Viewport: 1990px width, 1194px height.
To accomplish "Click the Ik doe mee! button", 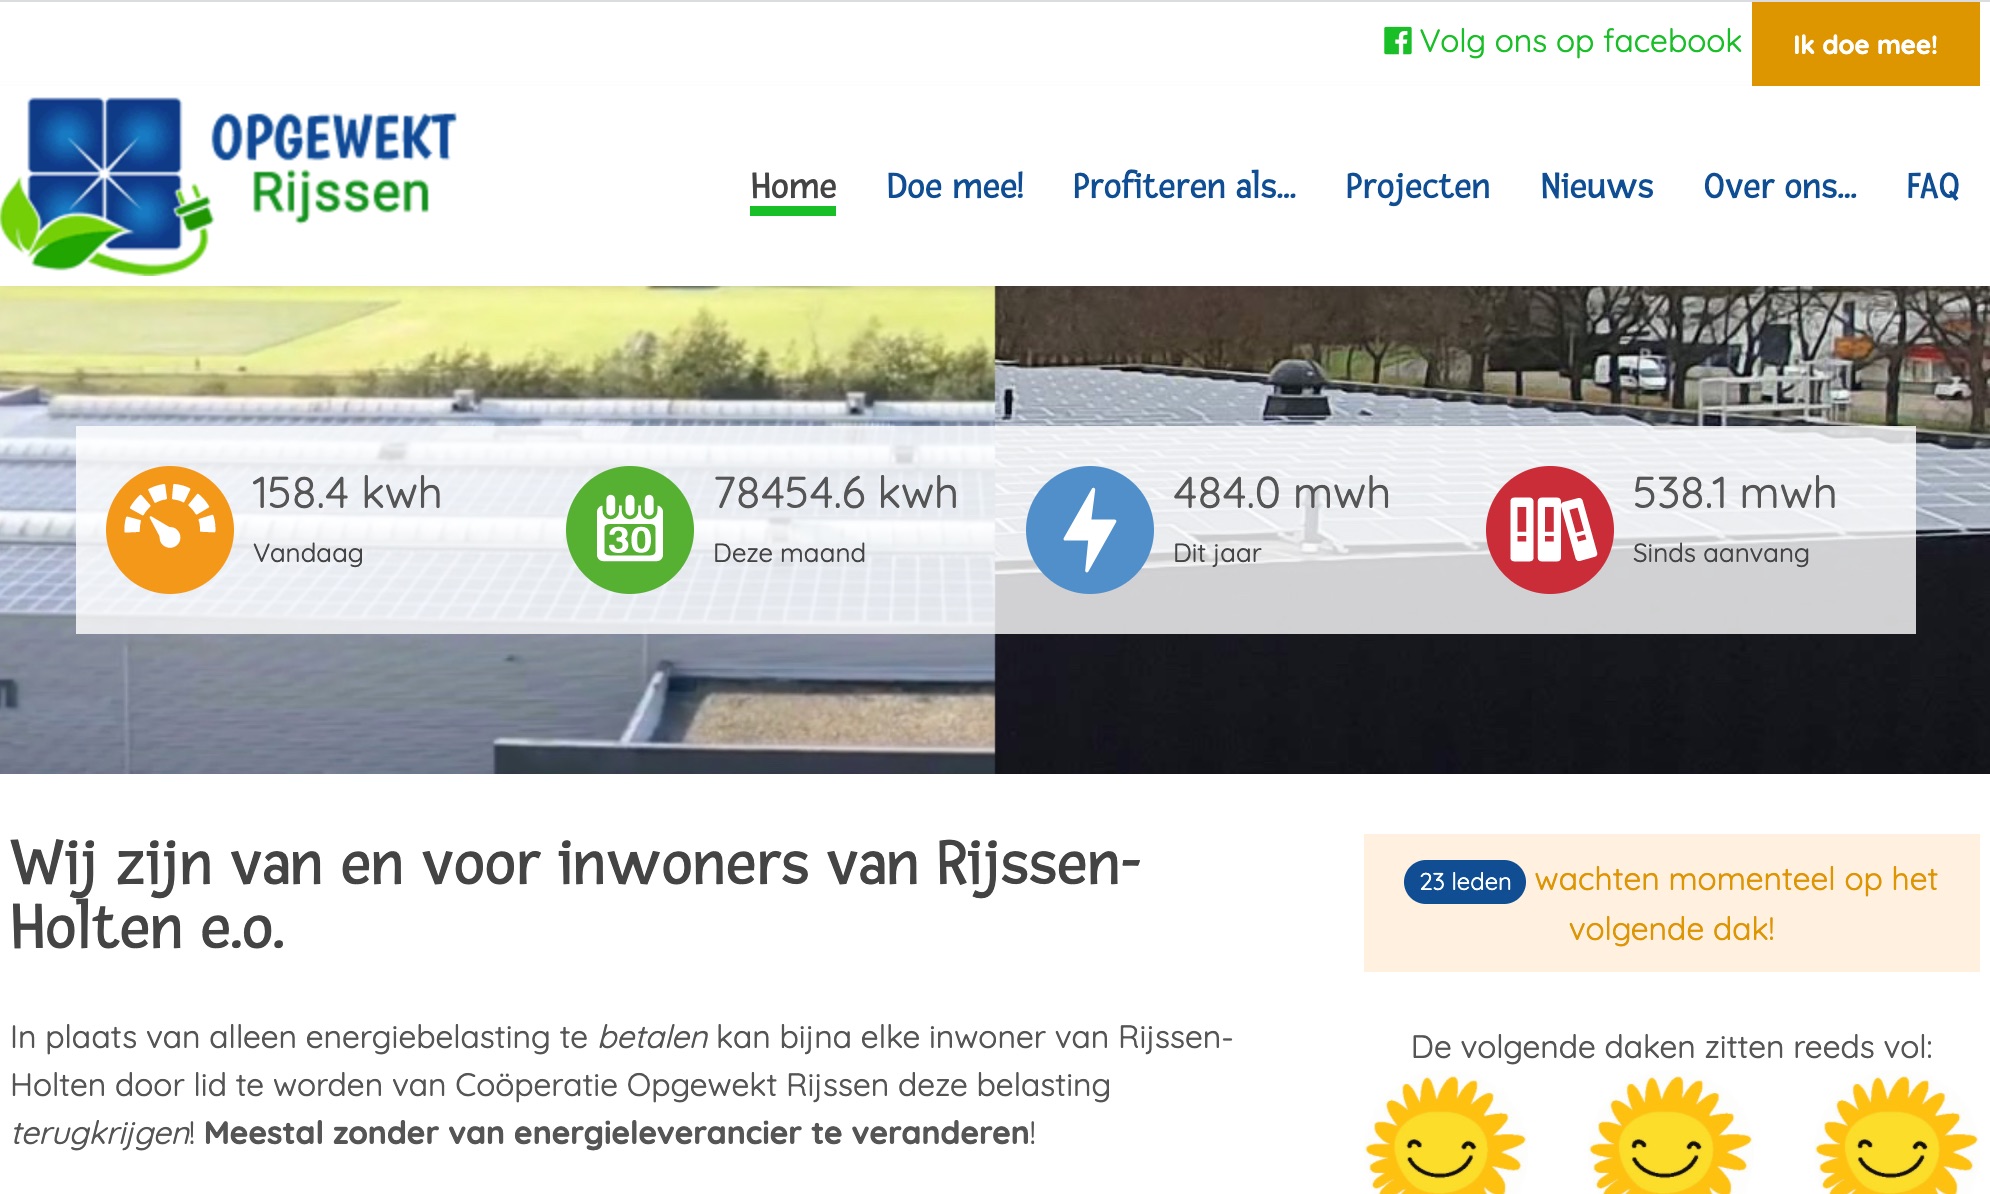I will (x=1865, y=44).
